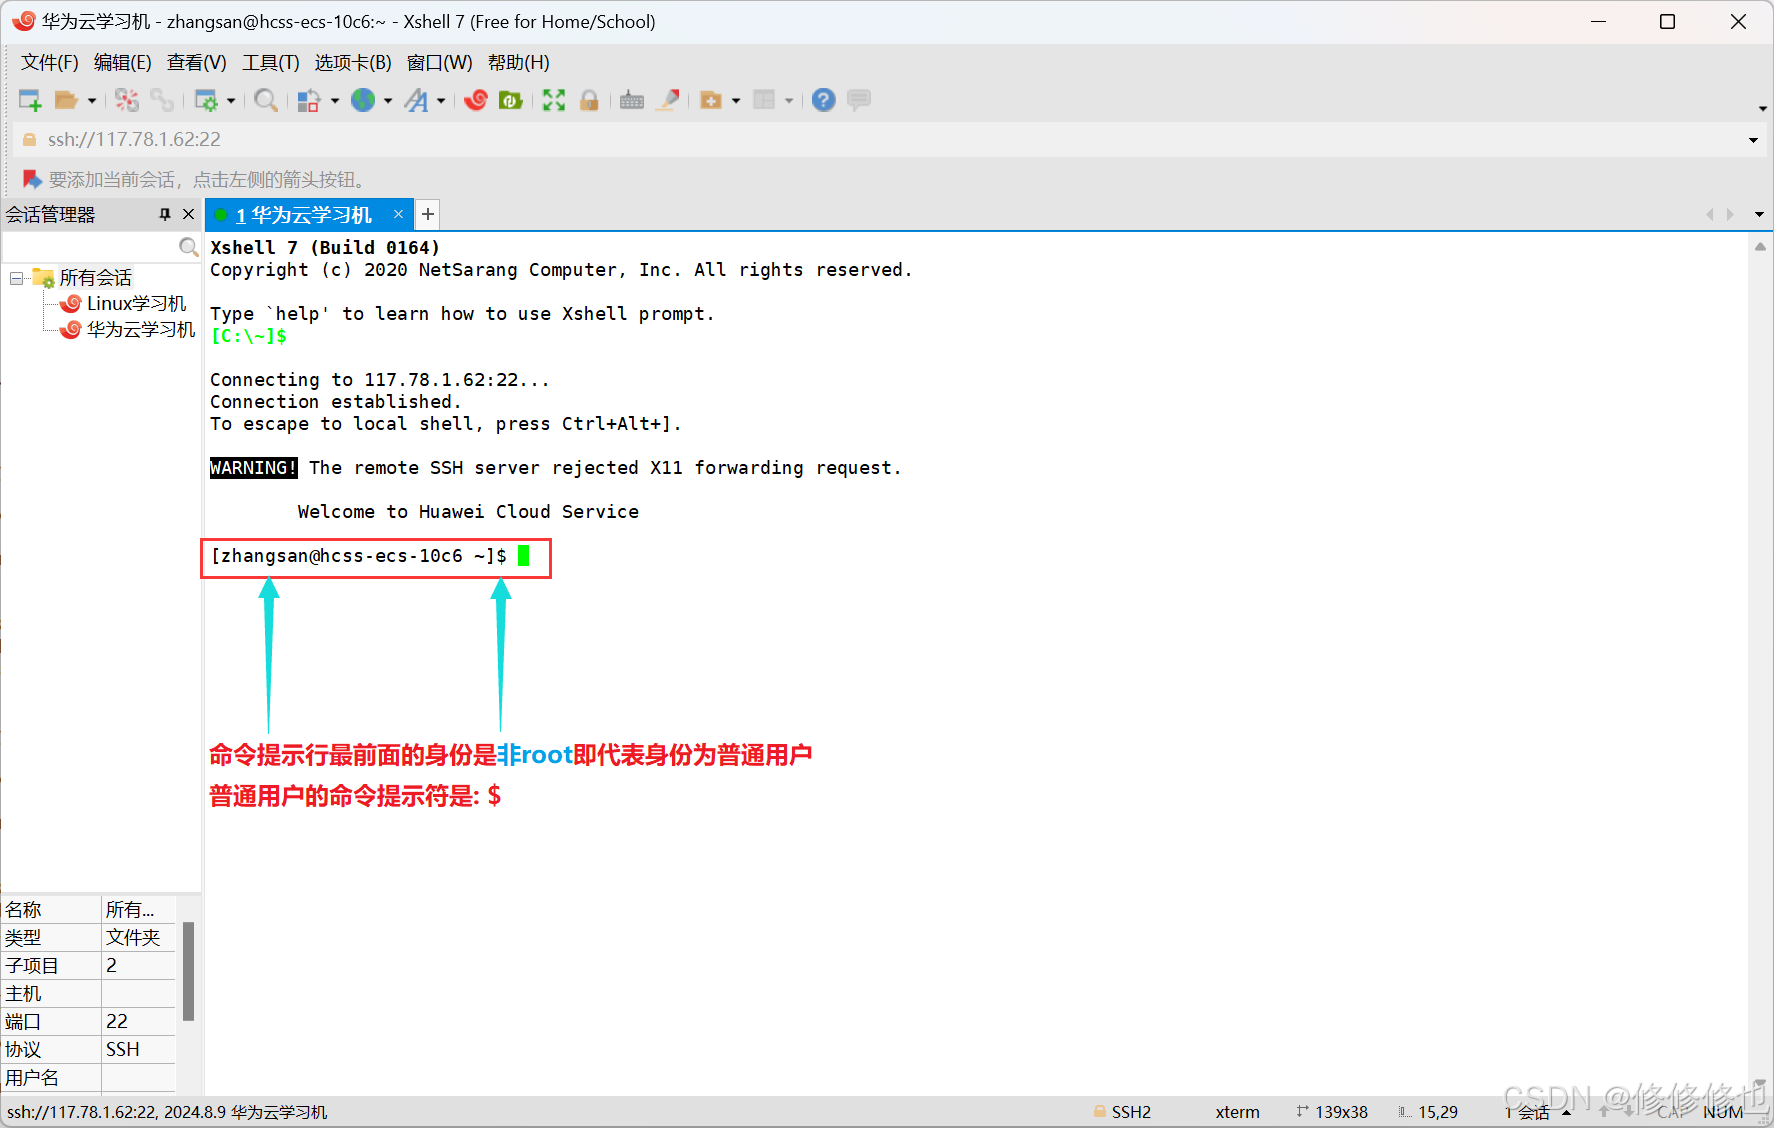Click the toolbar overflow arrow at right
Image resolution: width=1774 pixels, height=1128 pixels.
coord(1762,108)
